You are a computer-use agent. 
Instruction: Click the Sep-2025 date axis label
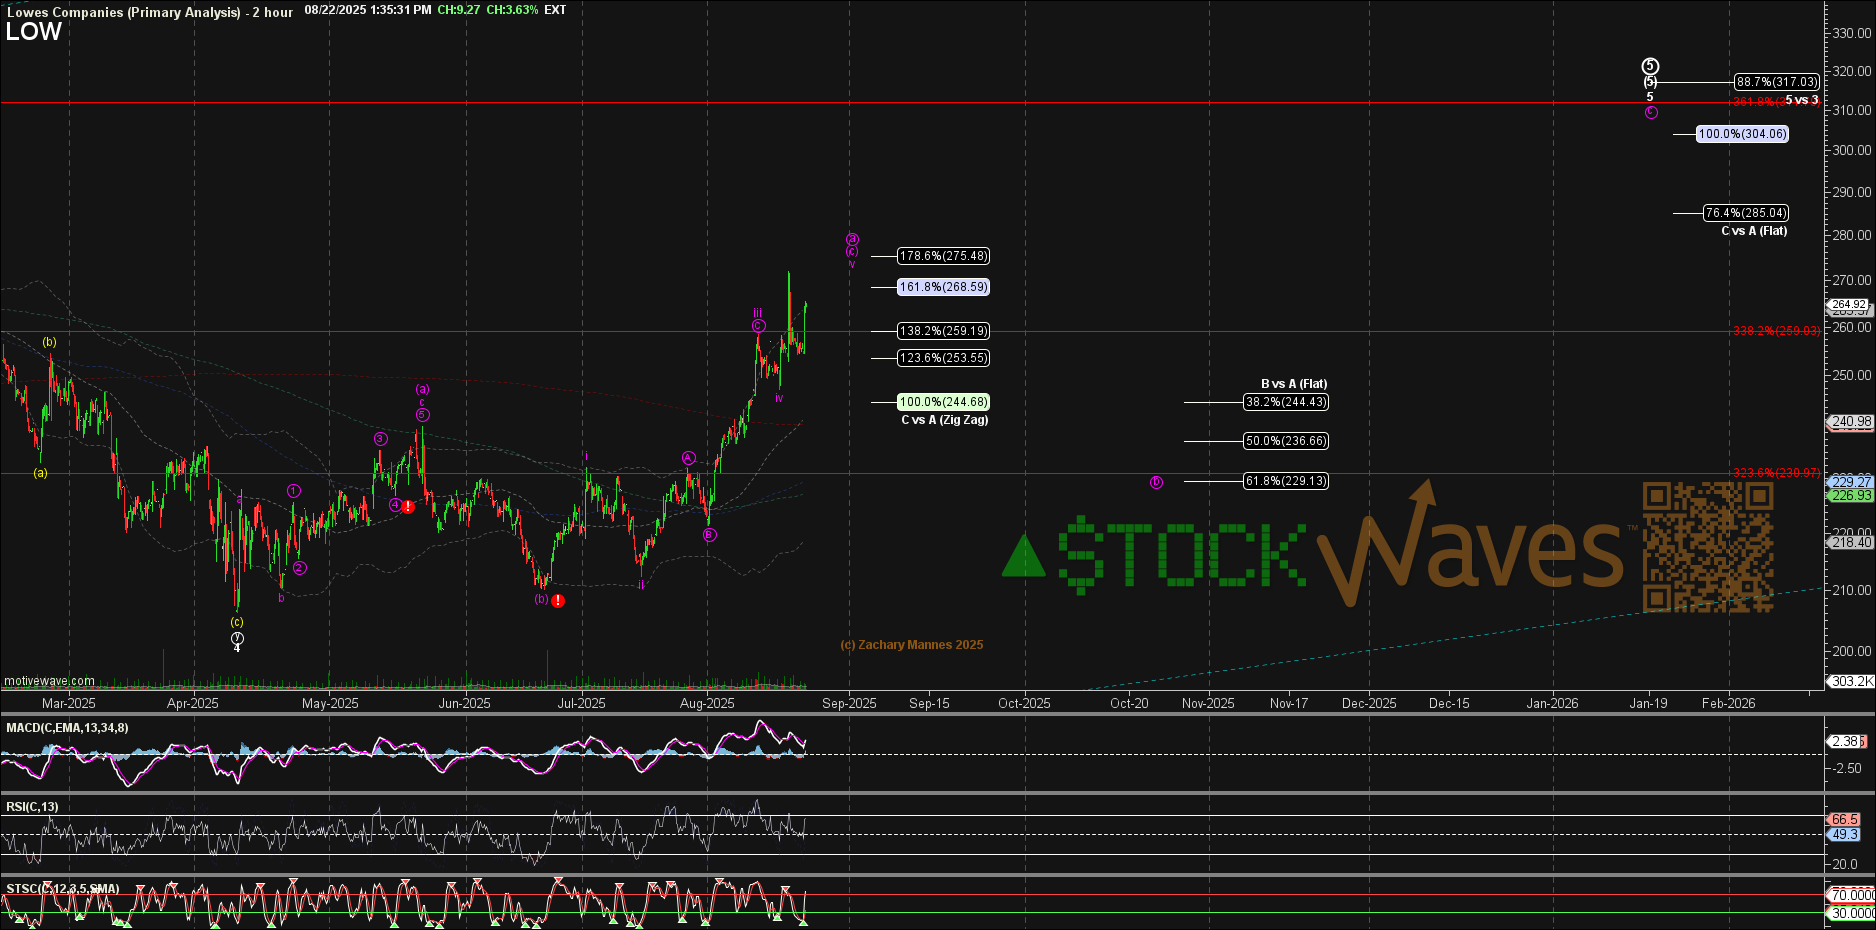coord(849,703)
